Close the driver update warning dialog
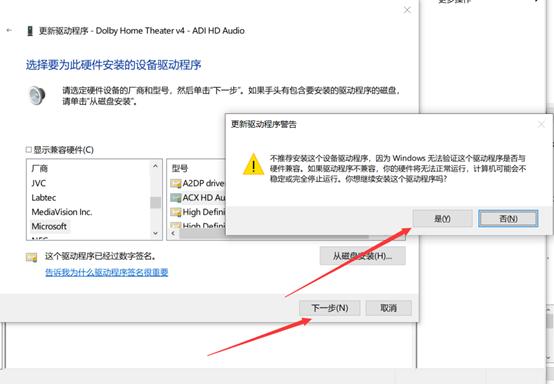Viewport: 554px width, 384px height. click(x=541, y=124)
